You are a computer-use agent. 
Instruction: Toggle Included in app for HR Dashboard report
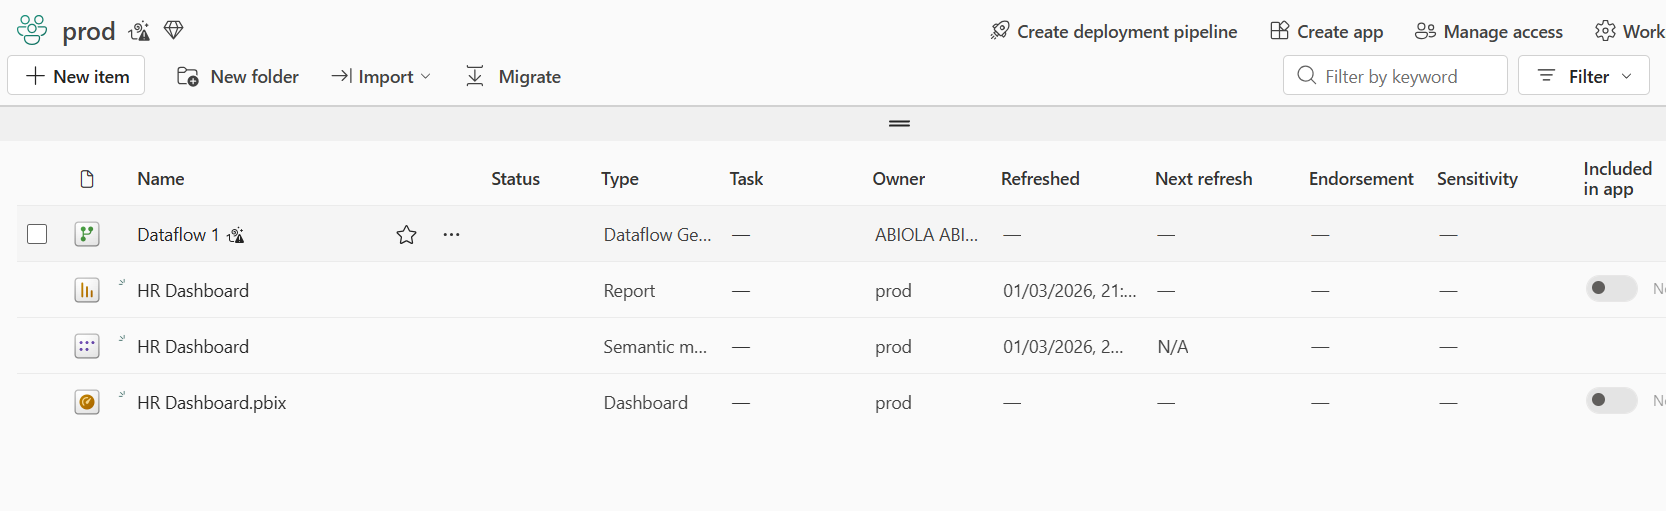click(1611, 289)
